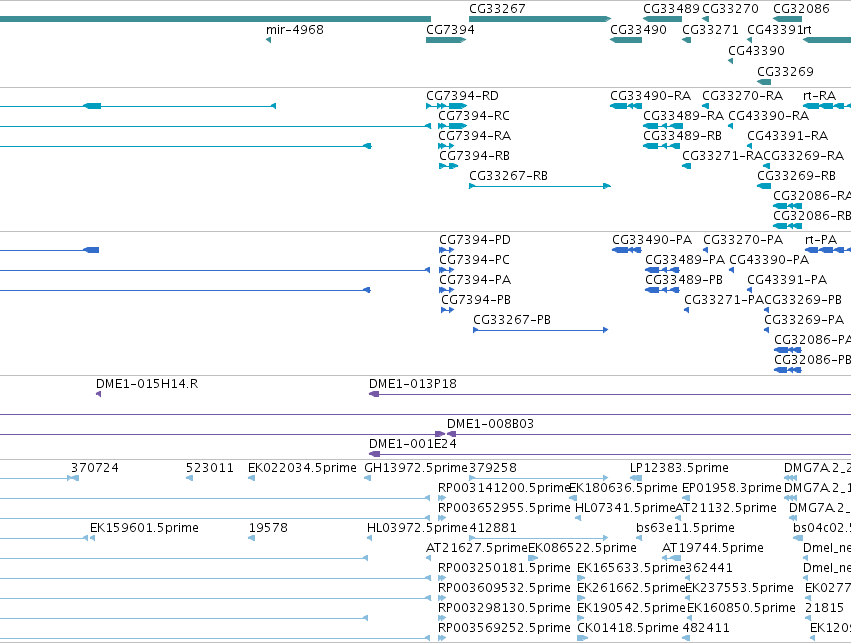Select transcript CG43390-RA
Screen dimensions: 851x643
731,126
